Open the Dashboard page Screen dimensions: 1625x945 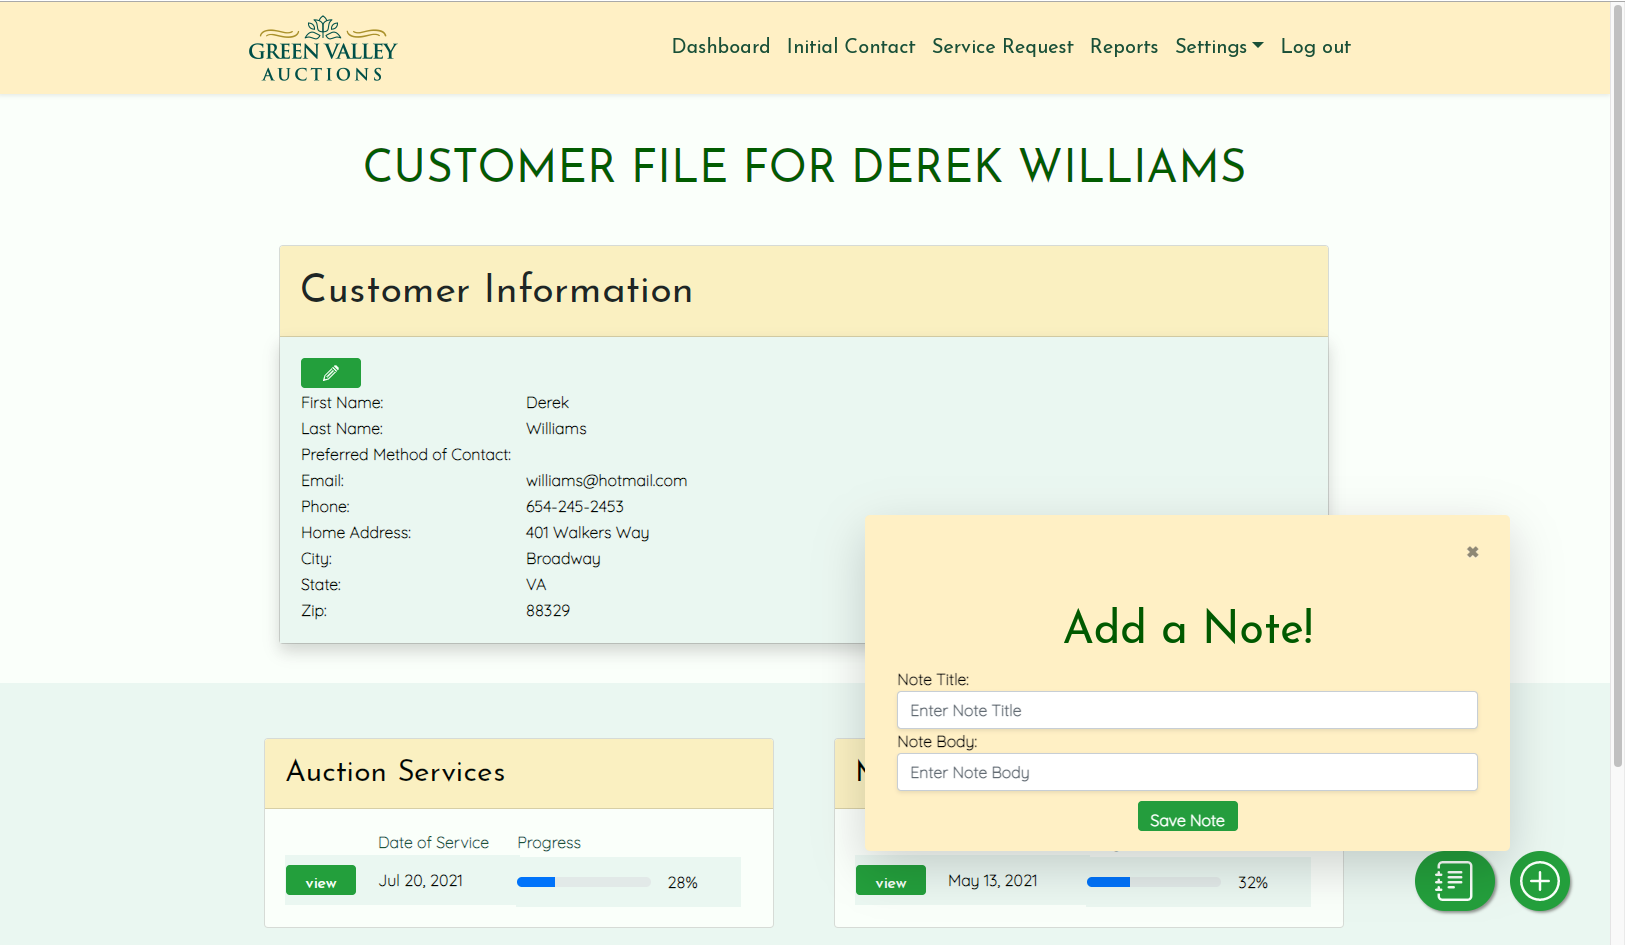pos(720,47)
